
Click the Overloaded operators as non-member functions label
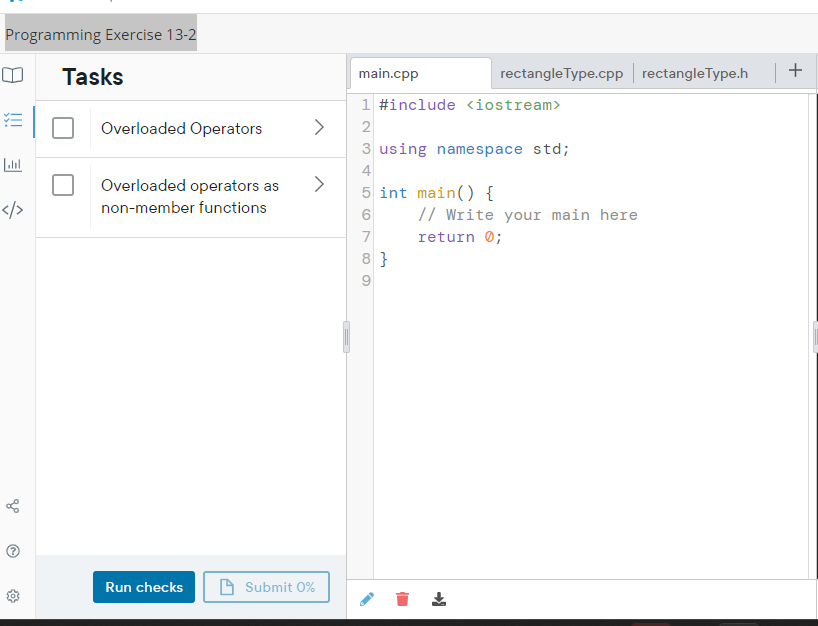click(190, 196)
